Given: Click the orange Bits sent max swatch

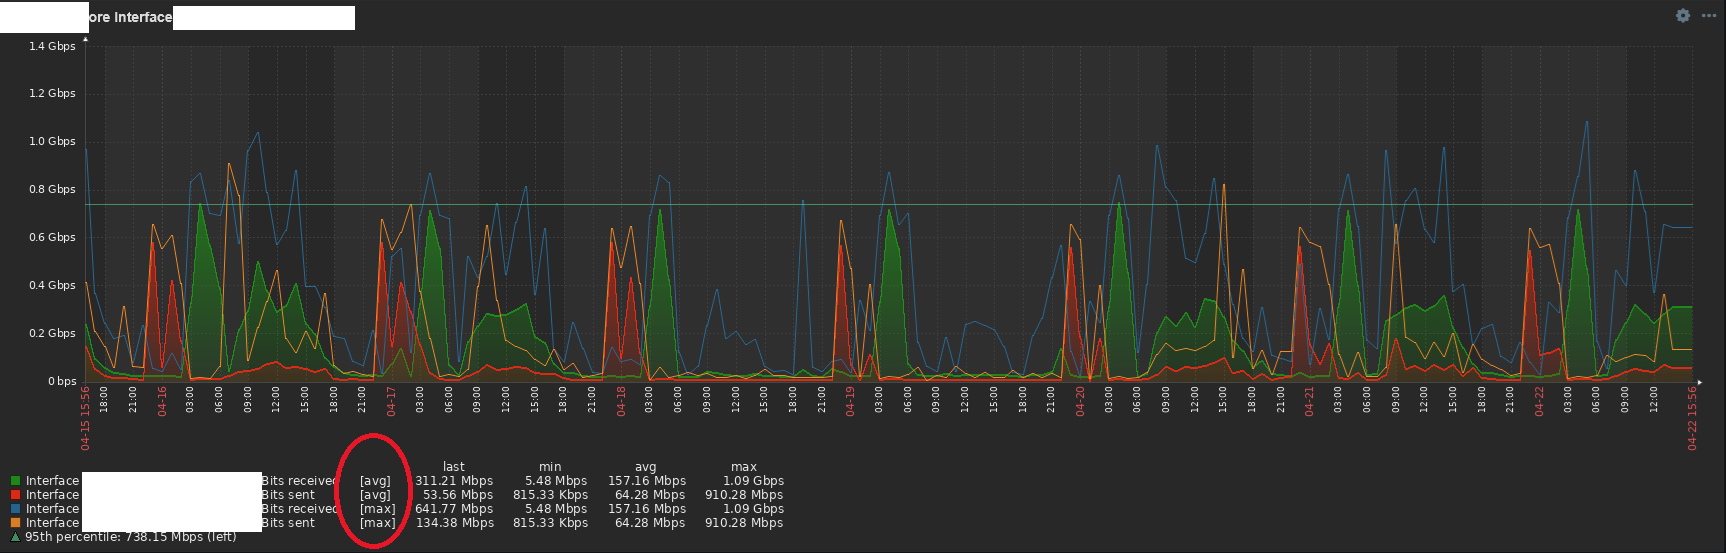Looking at the screenshot, I should click(15, 523).
